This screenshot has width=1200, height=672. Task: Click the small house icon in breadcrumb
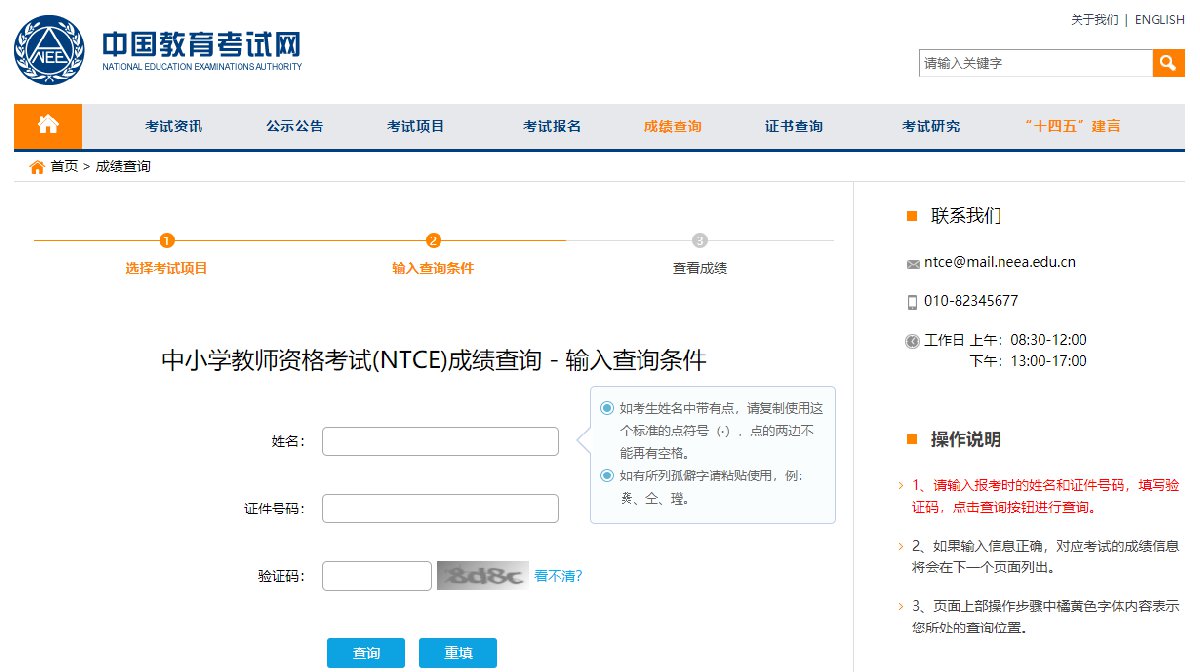(x=37, y=167)
